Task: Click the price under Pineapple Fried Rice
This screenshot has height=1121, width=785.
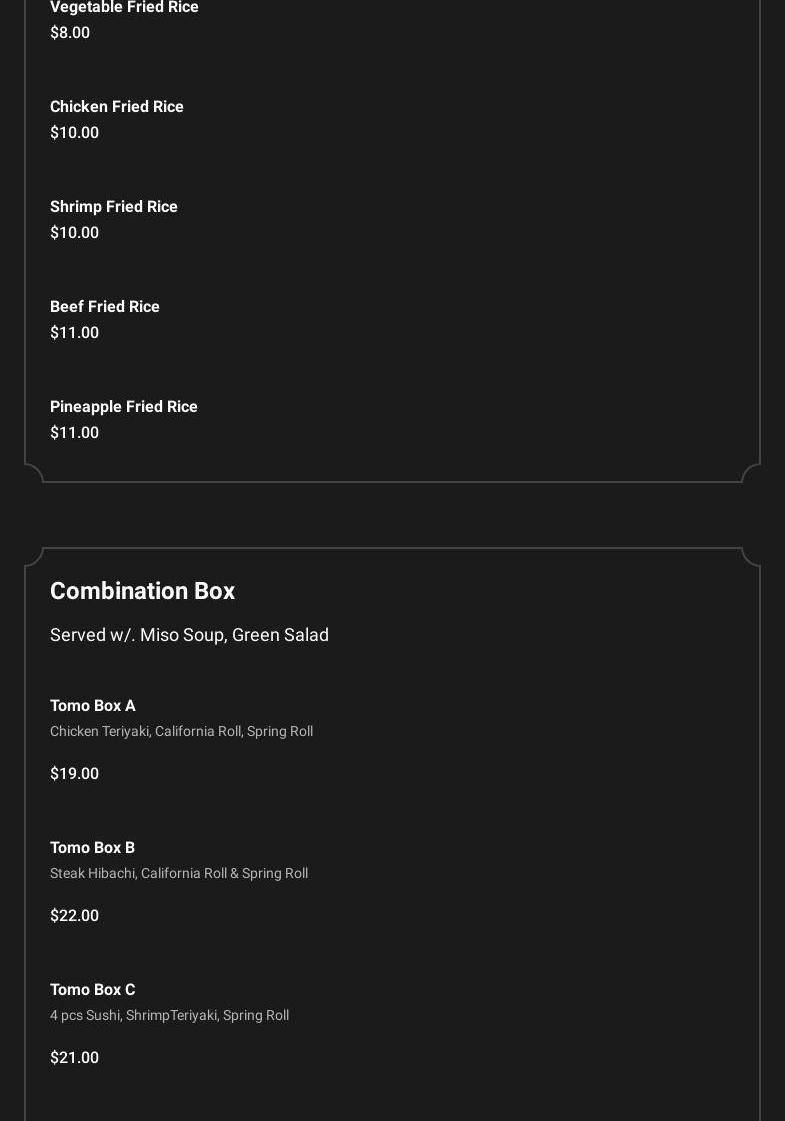Action: point(74,433)
